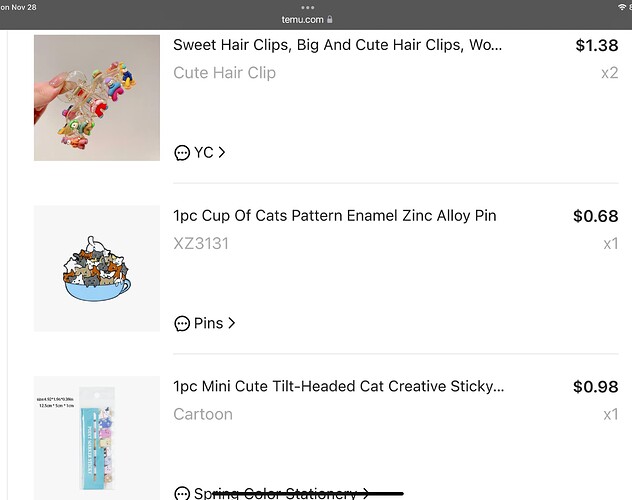Tap the cat sticky notes product thumbnail

97,438
